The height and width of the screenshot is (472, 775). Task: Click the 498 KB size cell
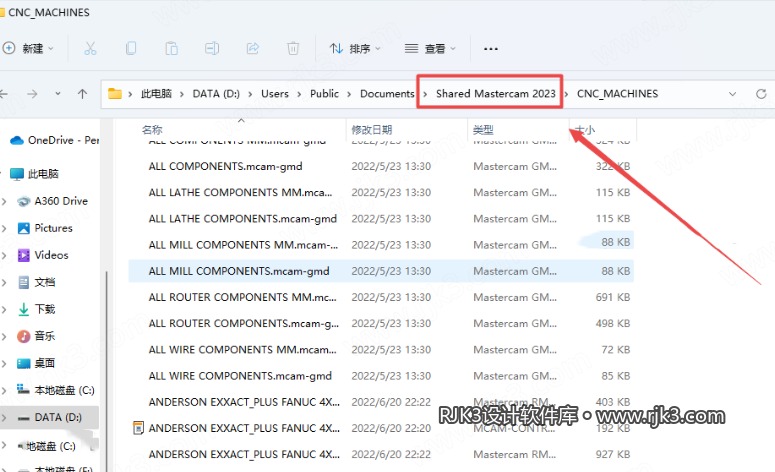click(x=613, y=324)
